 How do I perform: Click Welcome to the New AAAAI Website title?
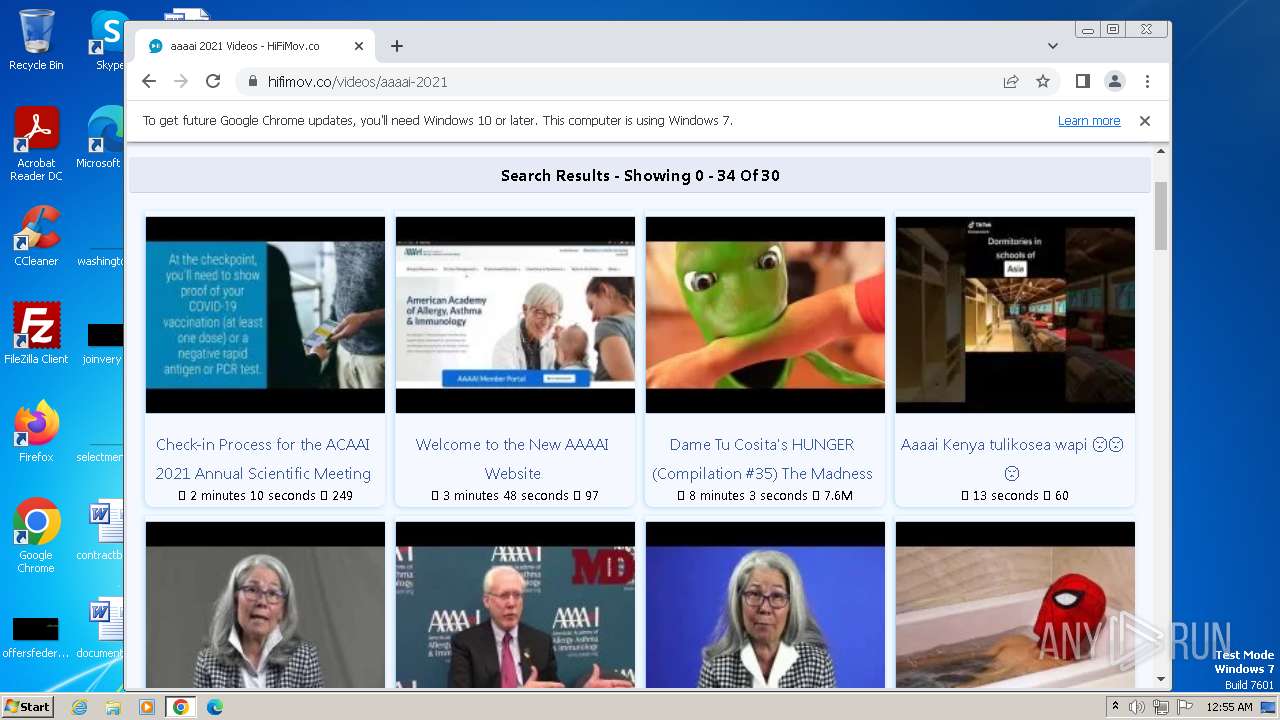[x=512, y=459]
